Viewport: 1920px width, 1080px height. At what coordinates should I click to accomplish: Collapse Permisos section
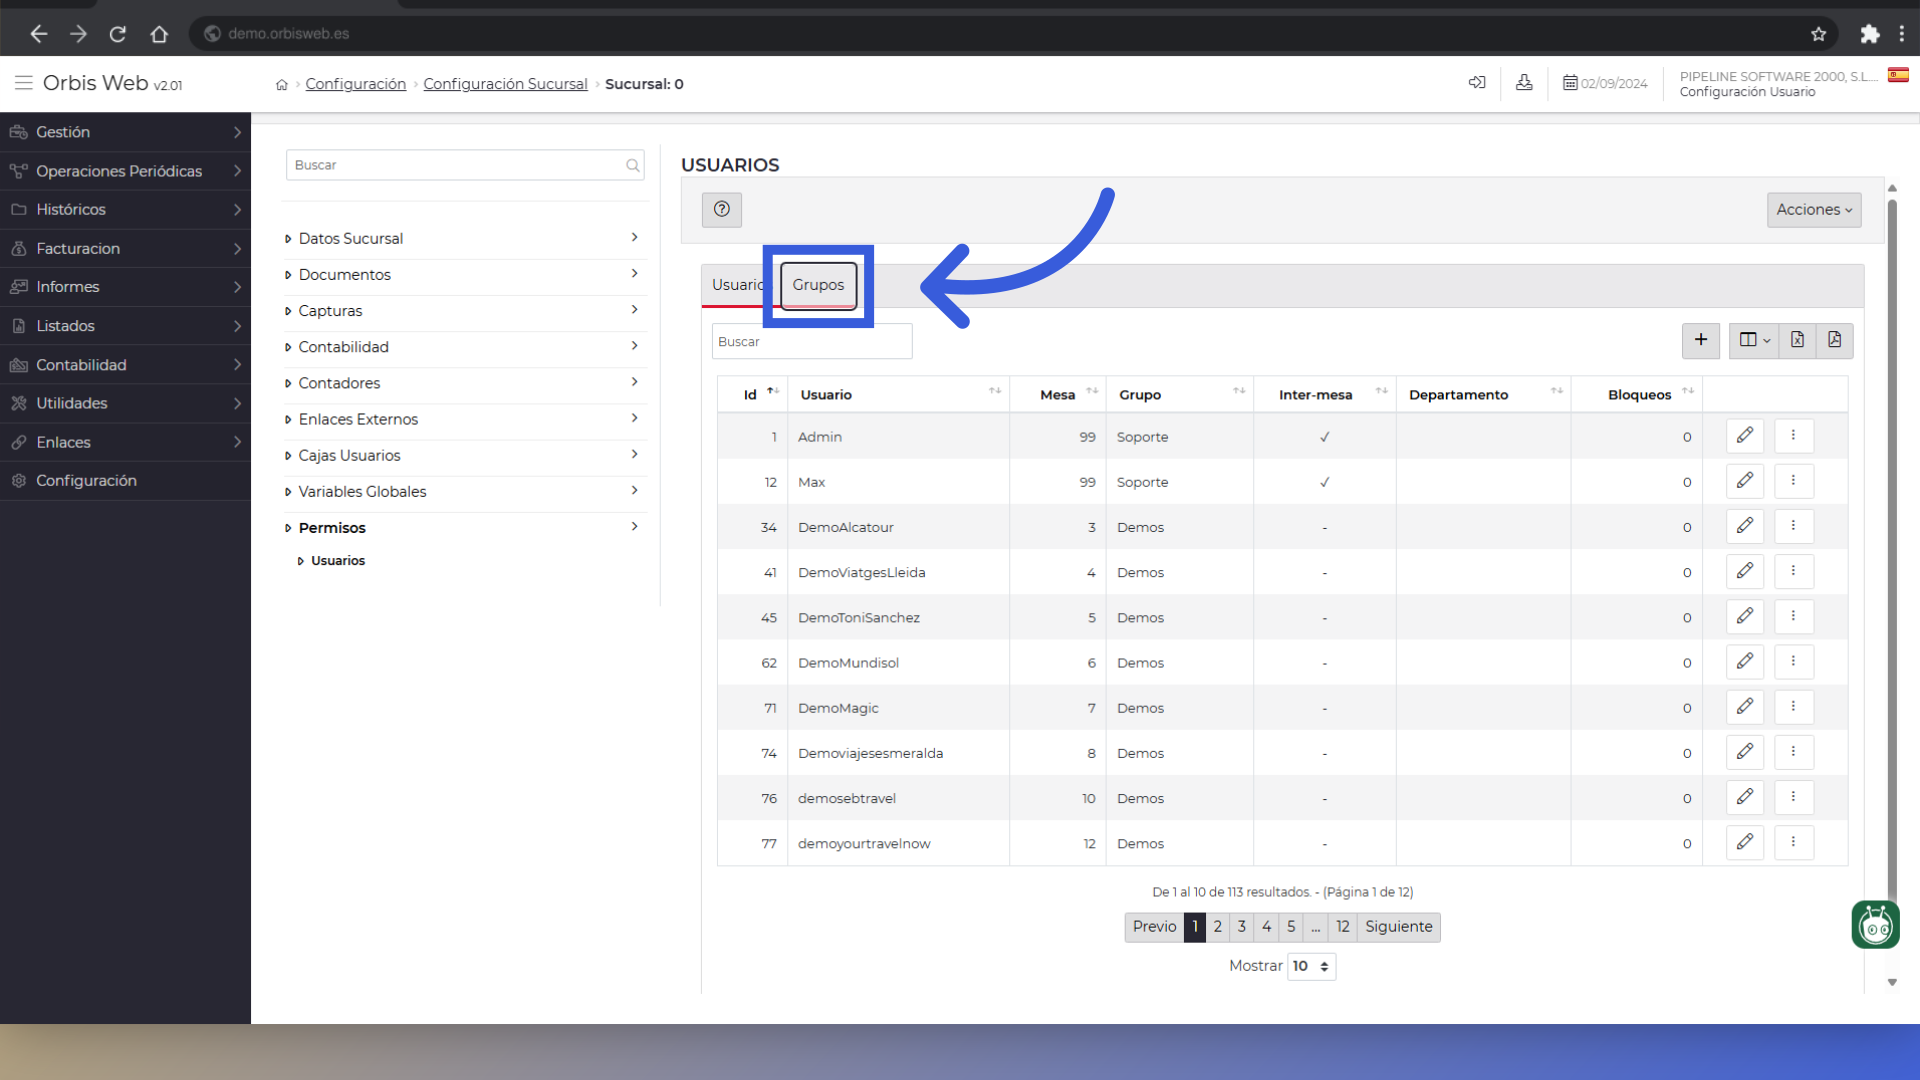click(463, 527)
